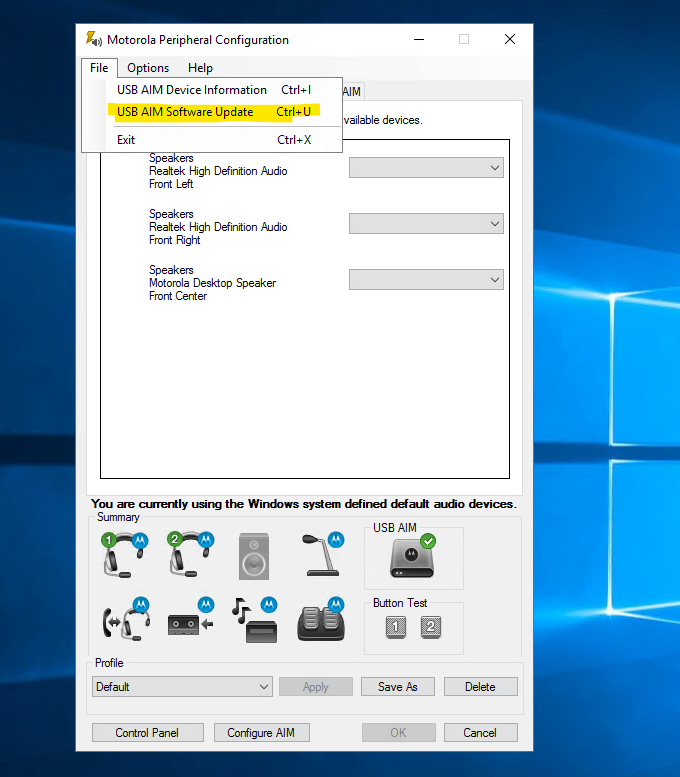Open the Help menu
Image resolution: width=680 pixels, height=777 pixels.
click(200, 68)
